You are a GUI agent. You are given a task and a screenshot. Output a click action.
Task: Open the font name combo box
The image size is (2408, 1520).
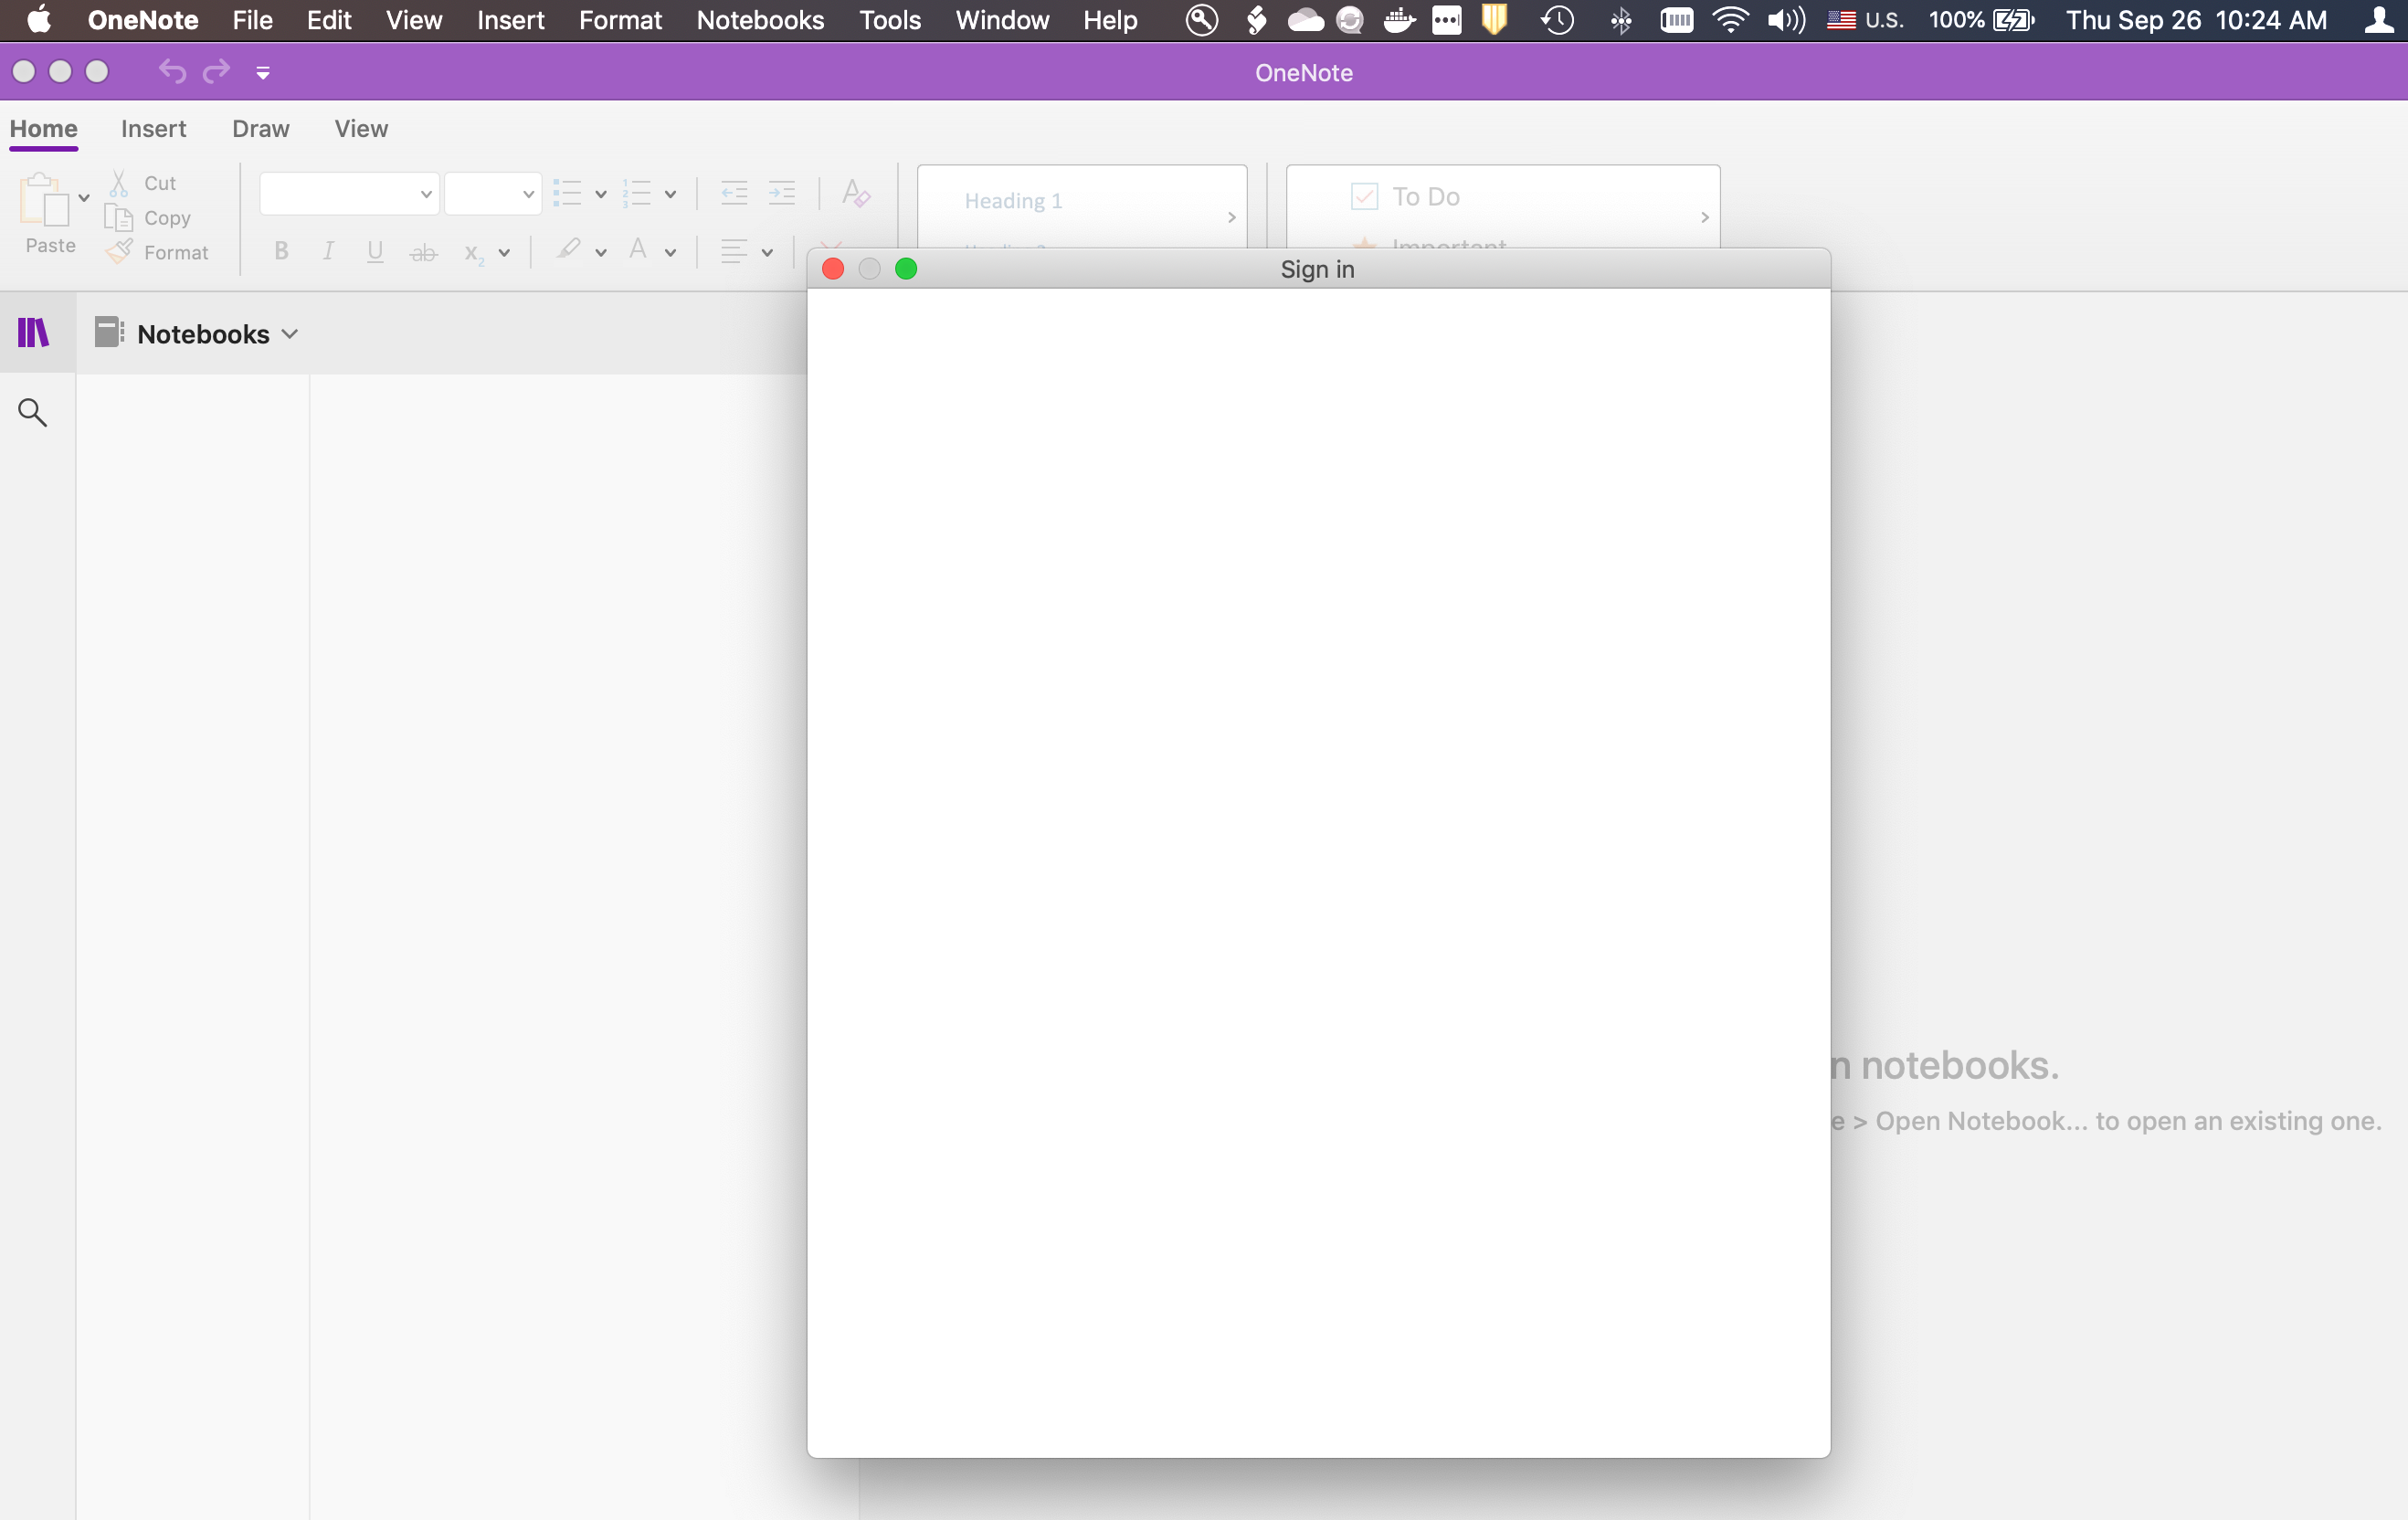pyautogui.click(x=349, y=194)
